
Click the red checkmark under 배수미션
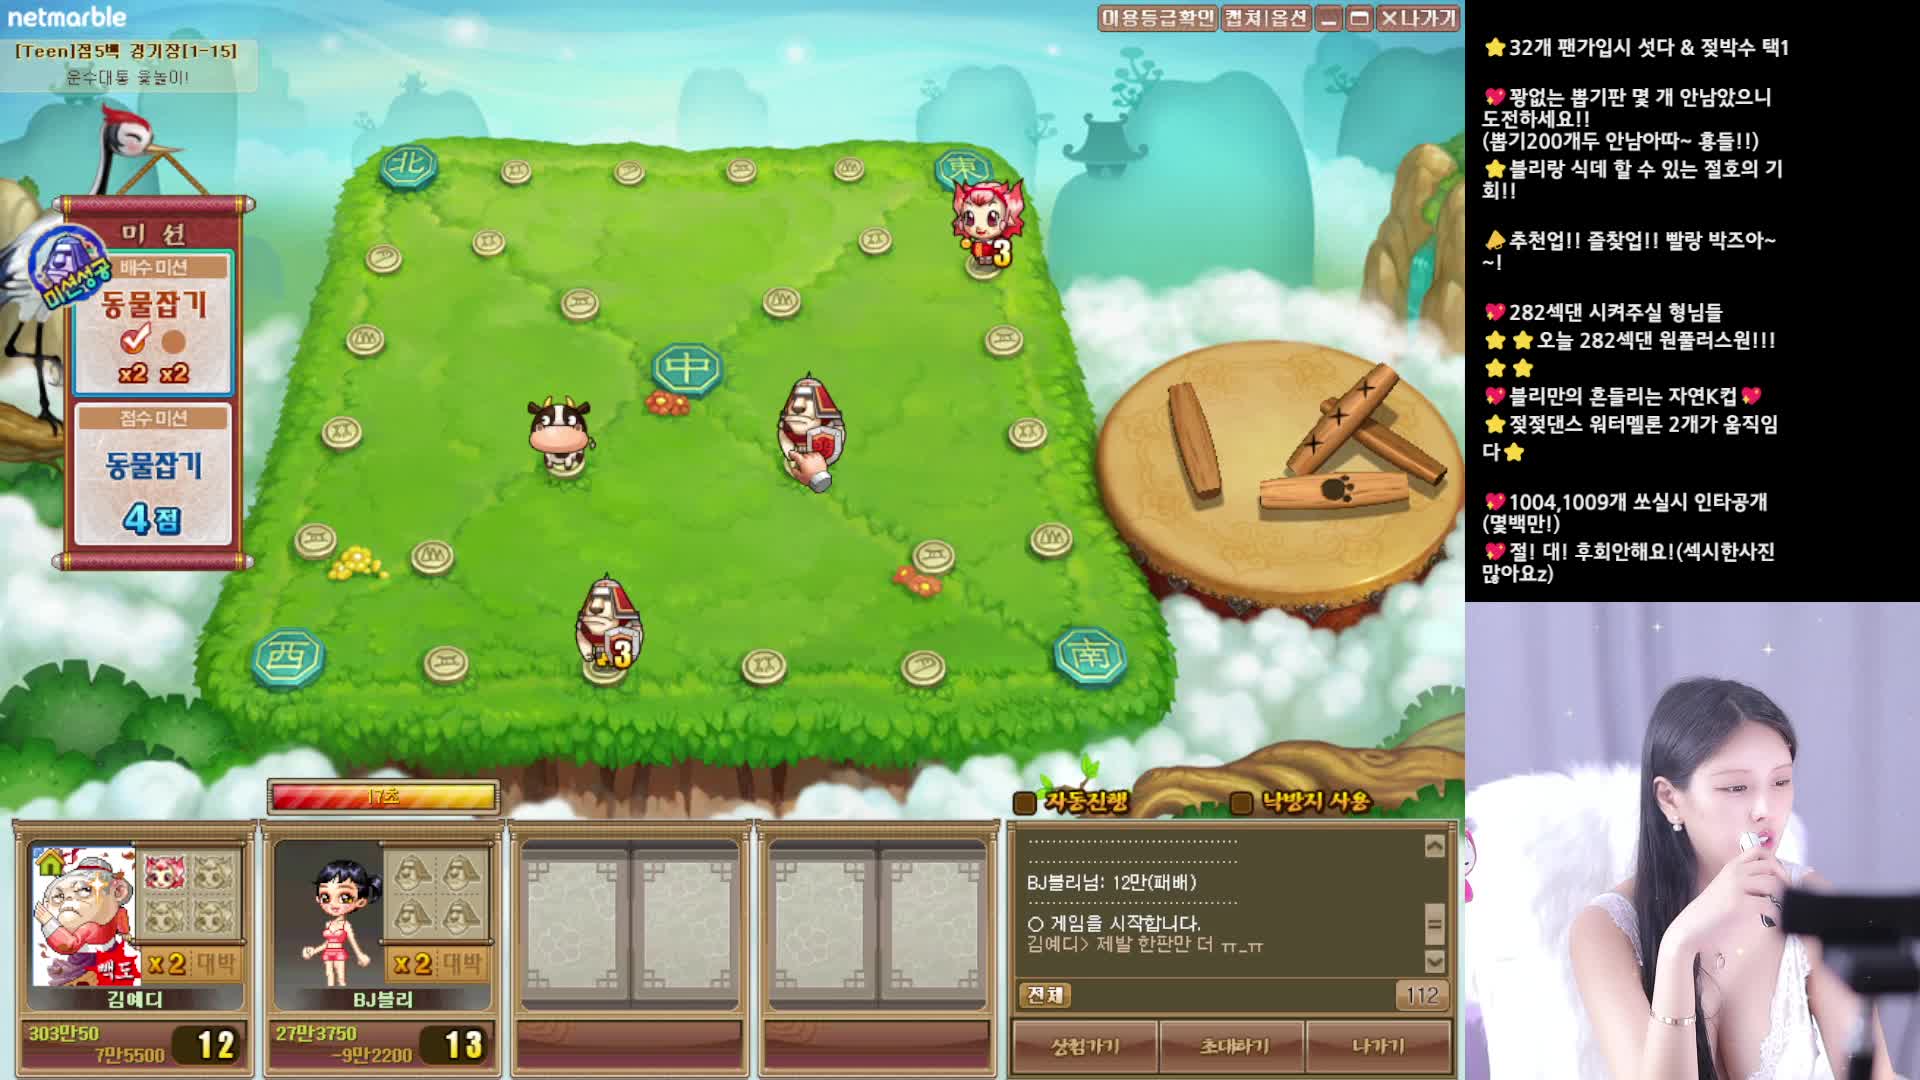134,340
